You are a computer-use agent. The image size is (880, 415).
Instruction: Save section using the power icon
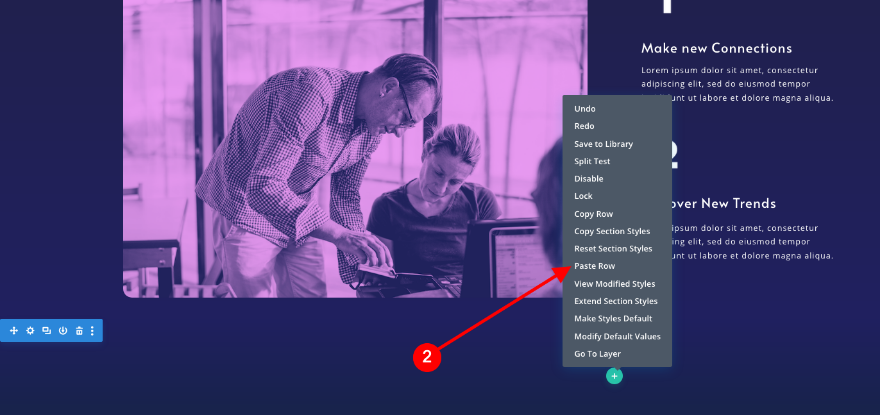click(63, 331)
